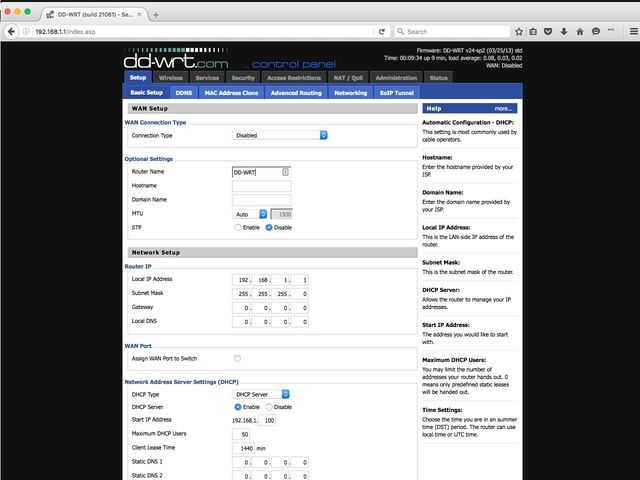Screen dimensions: 640x480
Task: Open a new tab with the plus button
Action: (x=156, y=15)
